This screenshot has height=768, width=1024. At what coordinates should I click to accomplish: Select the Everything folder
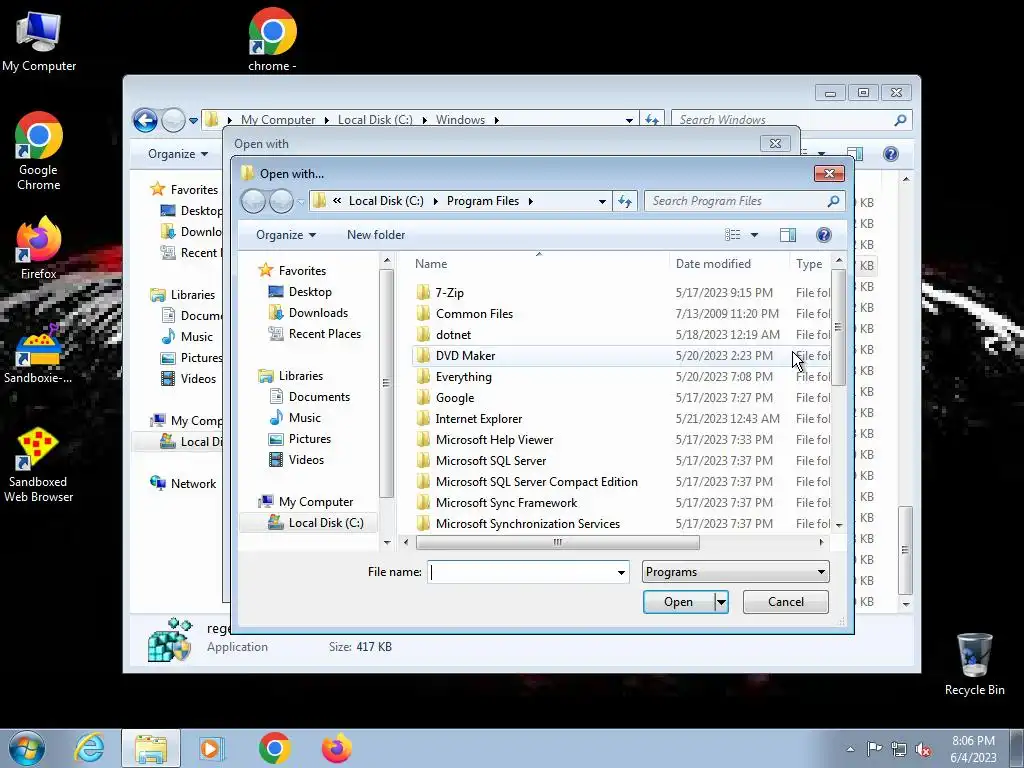pyautogui.click(x=464, y=377)
